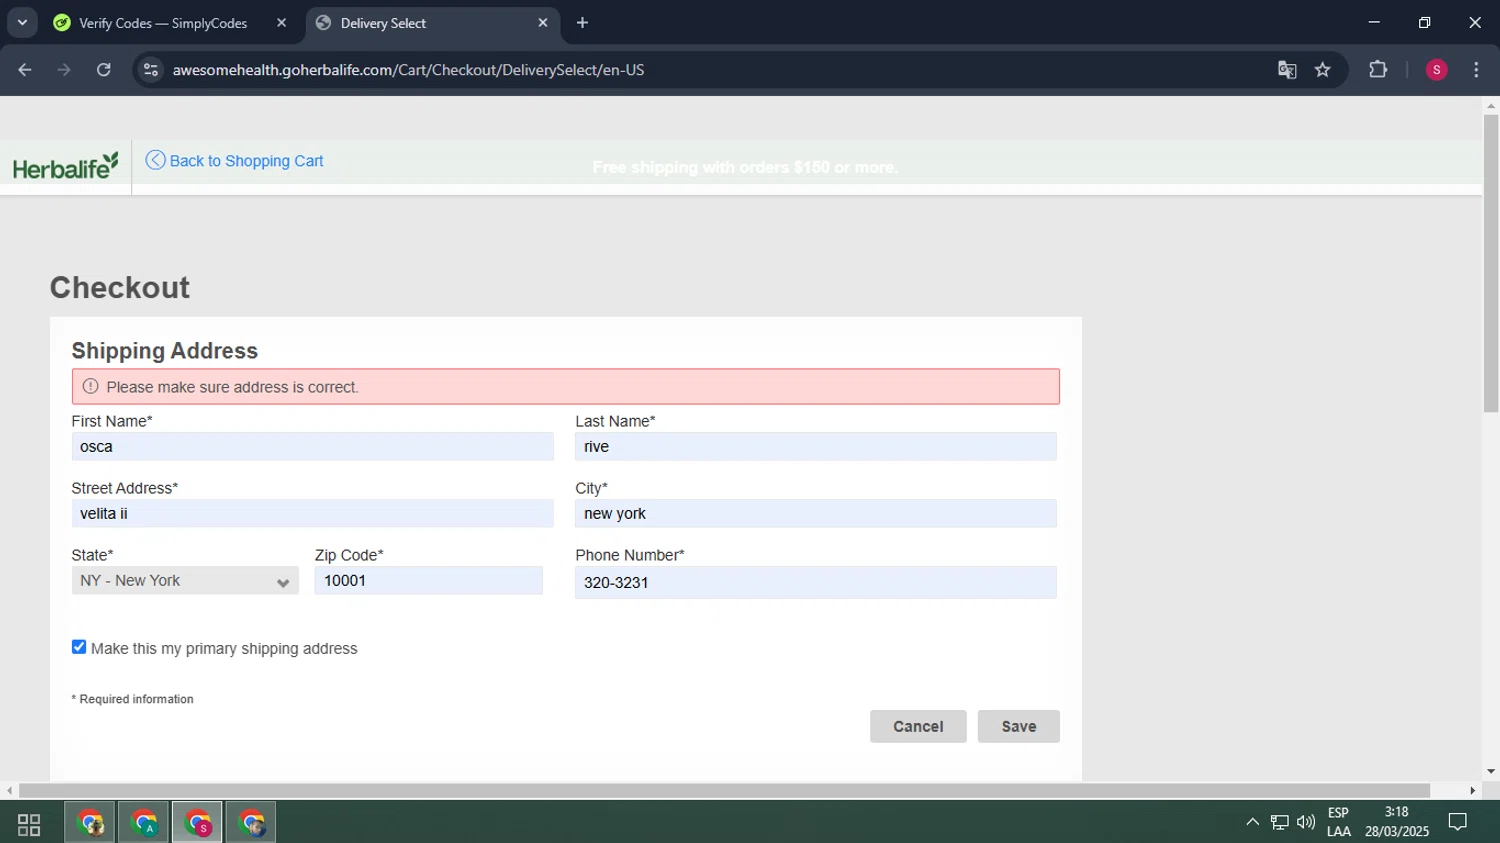Click the volume speaker tray icon
The height and width of the screenshot is (843, 1500).
(1306, 823)
